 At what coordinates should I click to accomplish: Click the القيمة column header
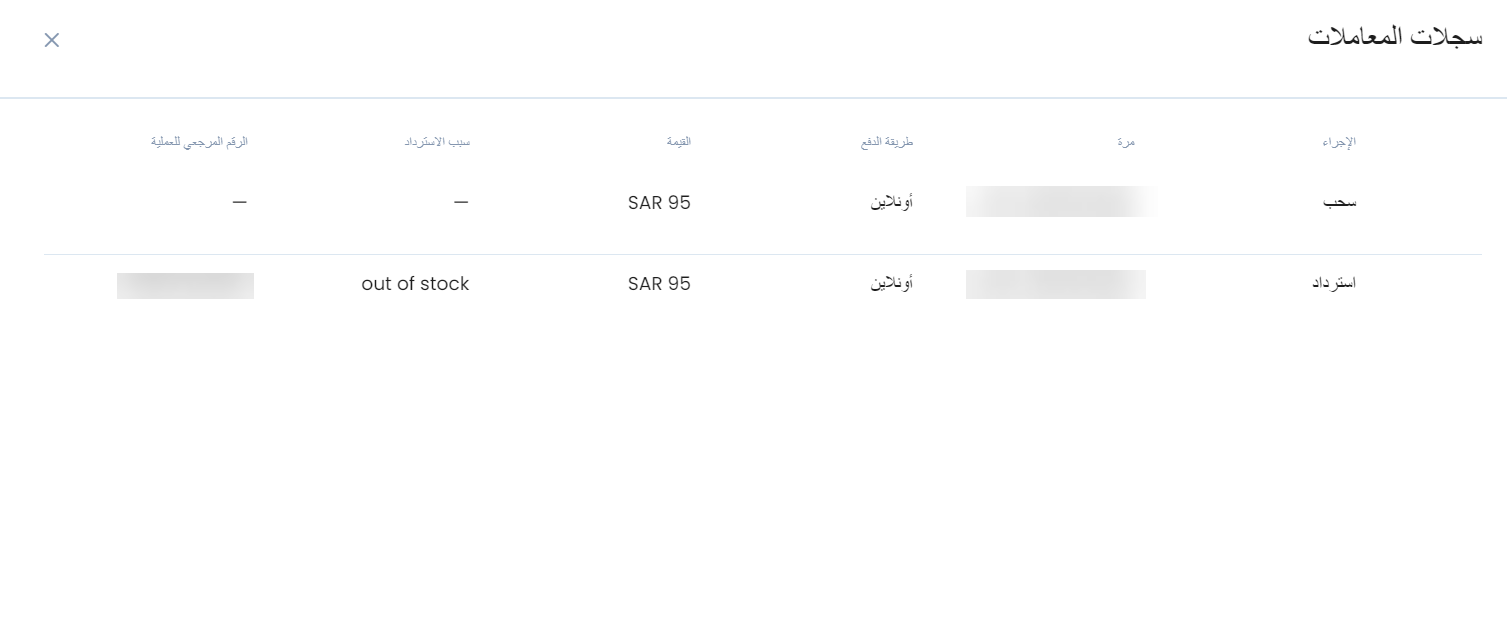coord(679,142)
